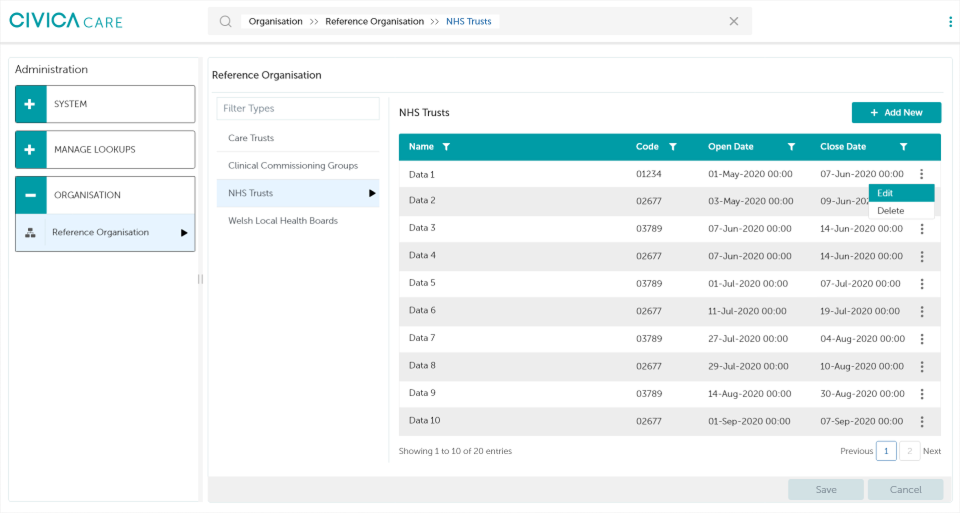Click the Data 5 name cell

tap(422, 283)
